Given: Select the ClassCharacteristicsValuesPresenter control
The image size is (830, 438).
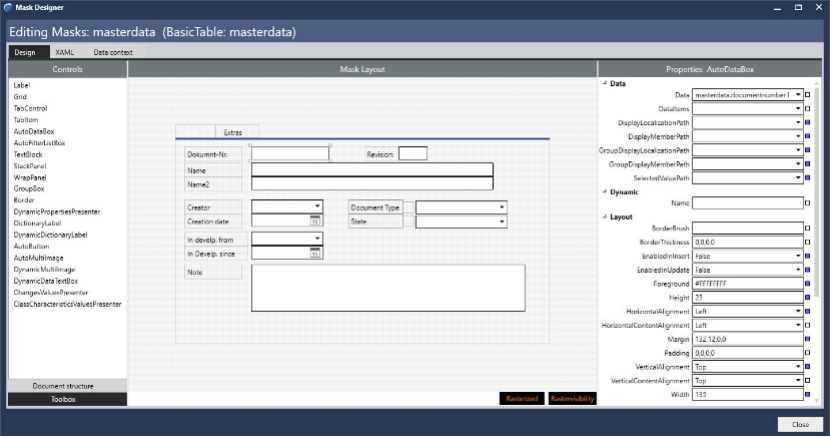Looking at the screenshot, I should (x=67, y=304).
